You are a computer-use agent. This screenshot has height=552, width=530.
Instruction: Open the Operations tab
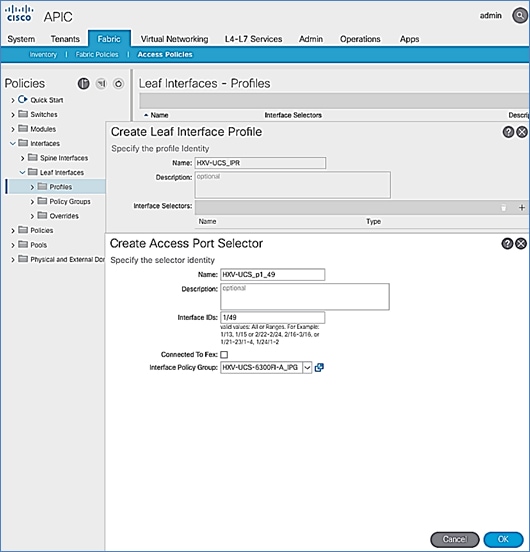pyautogui.click(x=360, y=39)
